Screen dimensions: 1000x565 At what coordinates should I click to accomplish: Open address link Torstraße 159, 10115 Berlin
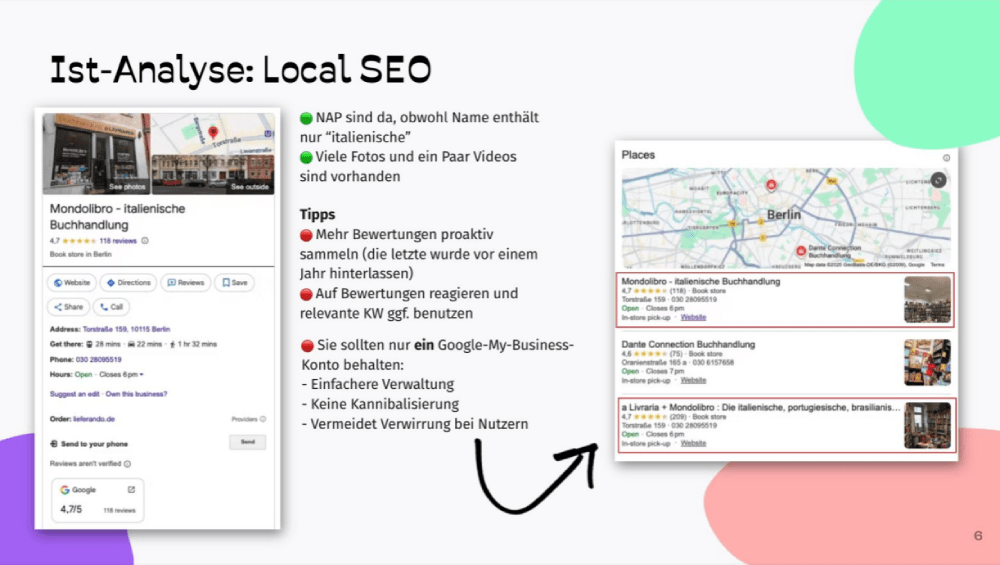(126, 329)
